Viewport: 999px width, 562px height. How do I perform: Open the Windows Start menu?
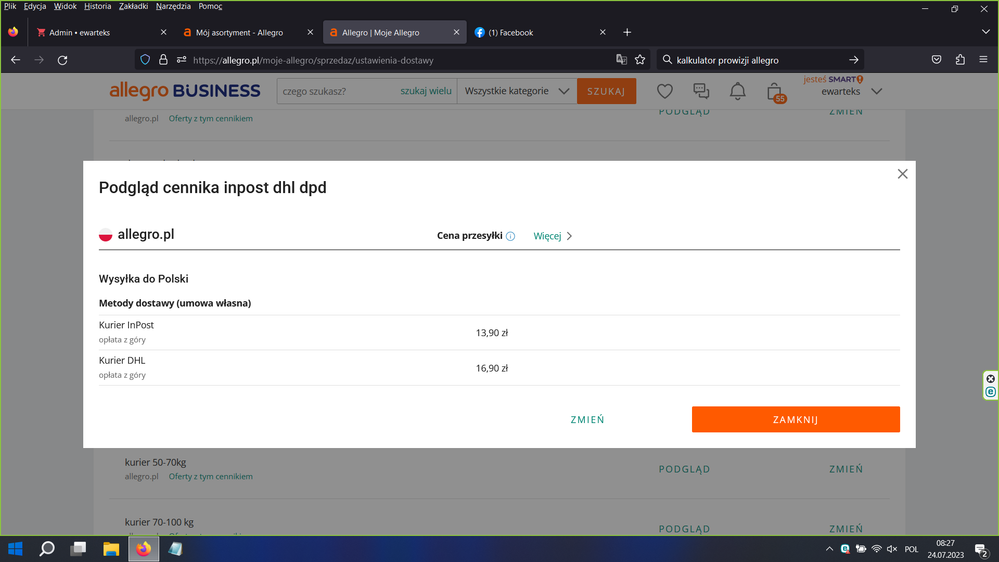point(15,549)
